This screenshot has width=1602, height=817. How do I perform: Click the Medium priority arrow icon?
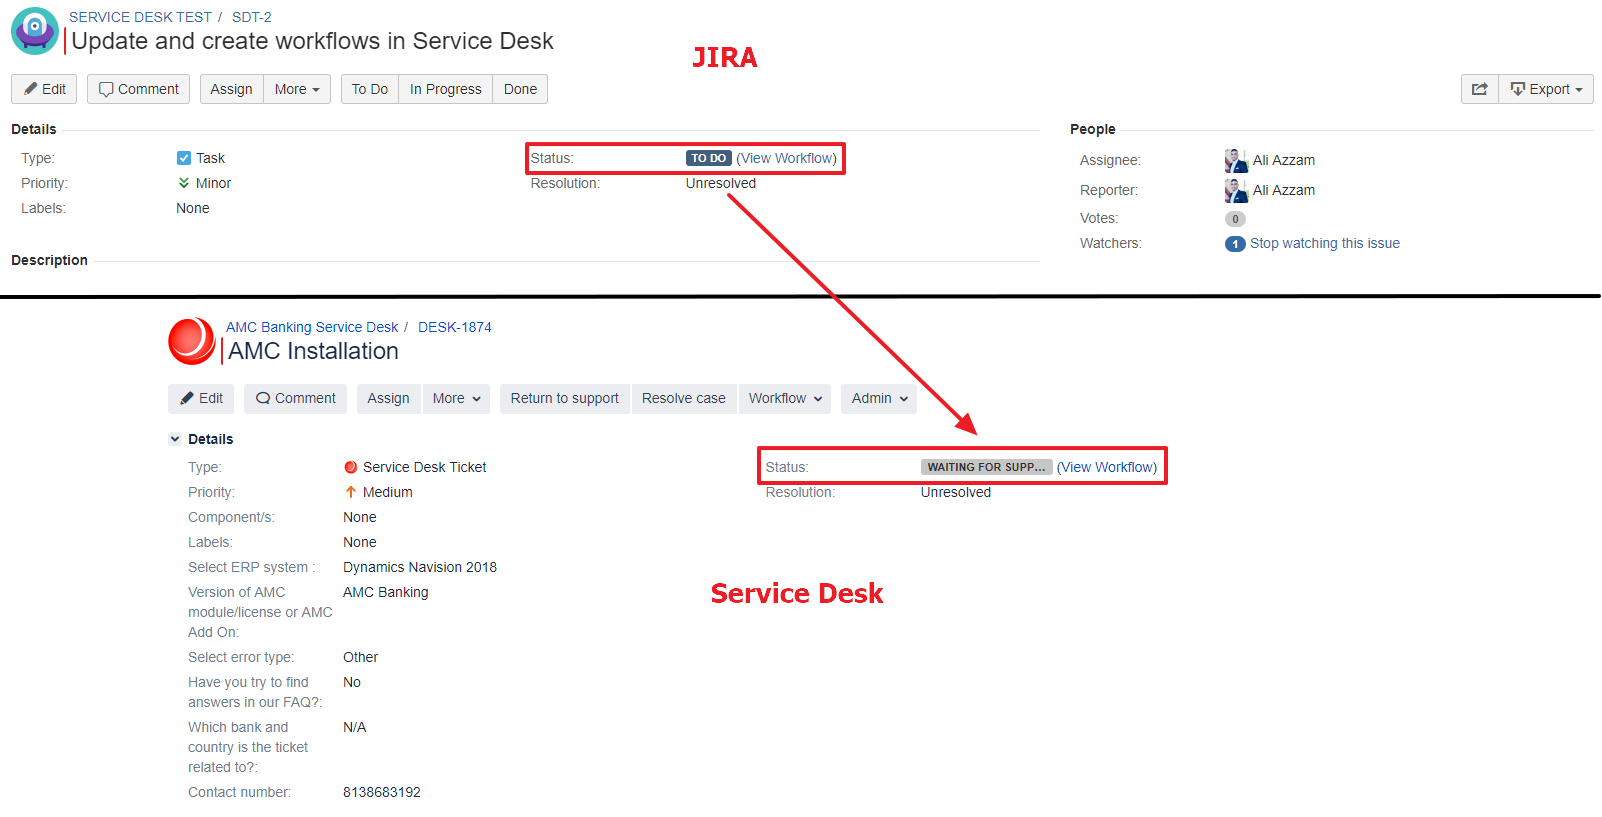(351, 492)
